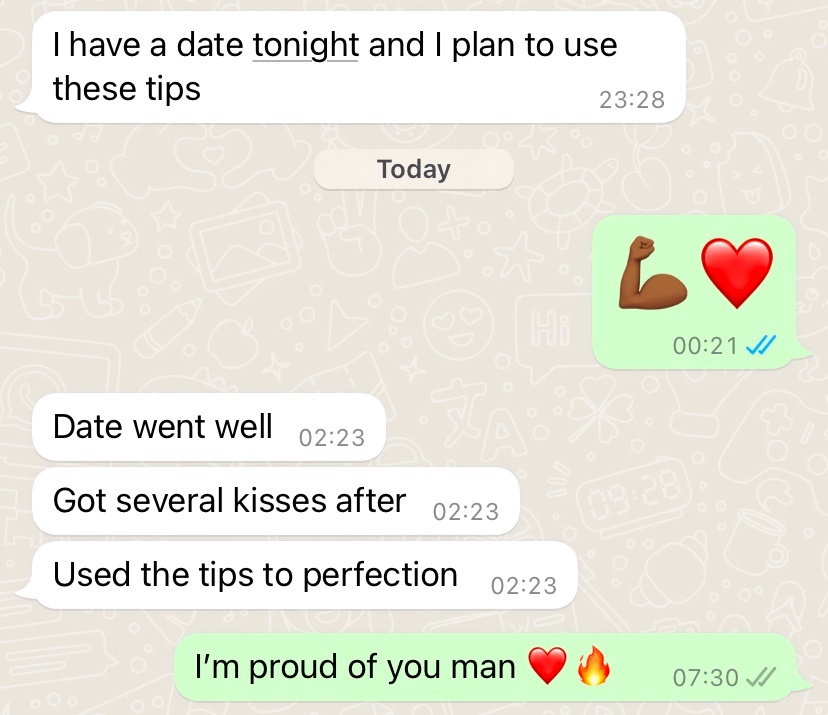Tap the 07:30 timestamp
Image resolution: width=828 pixels, height=715 pixels.
705,678
